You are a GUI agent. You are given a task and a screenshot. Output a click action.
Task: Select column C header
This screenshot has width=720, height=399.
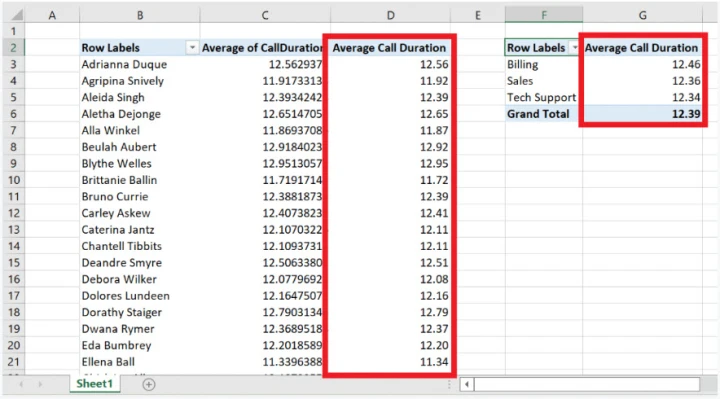pos(265,15)
